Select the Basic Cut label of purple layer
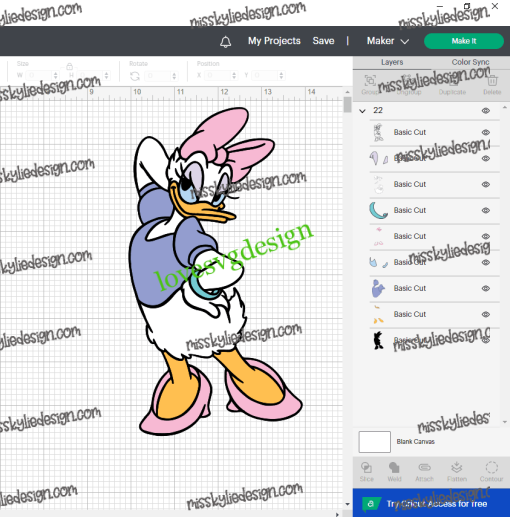 click(410, 288)
